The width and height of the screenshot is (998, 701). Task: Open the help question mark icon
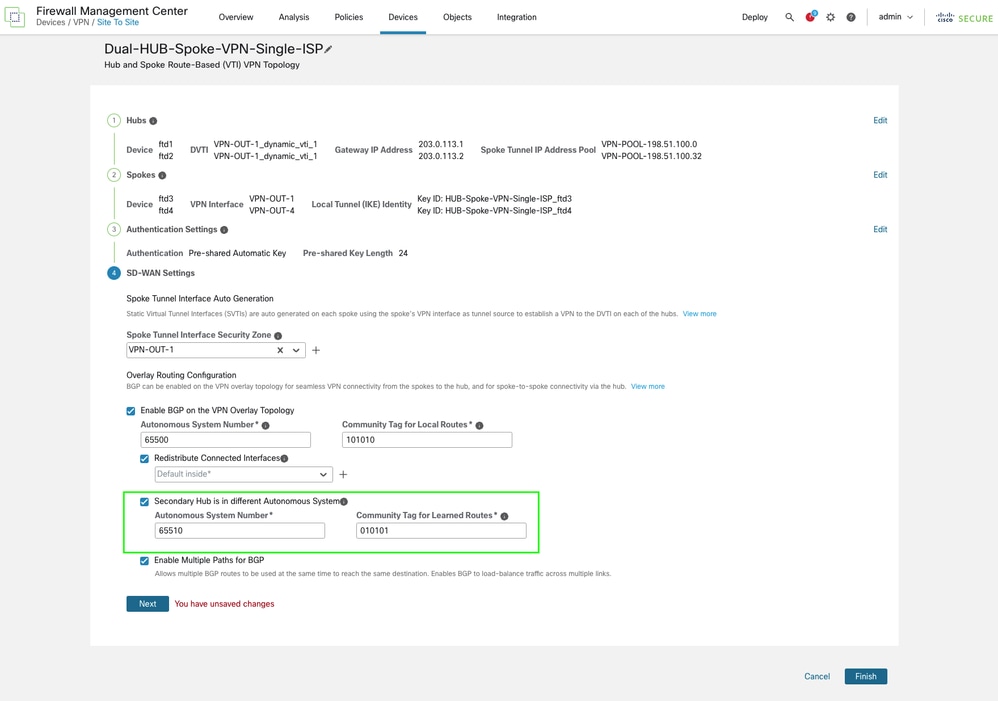851,17
